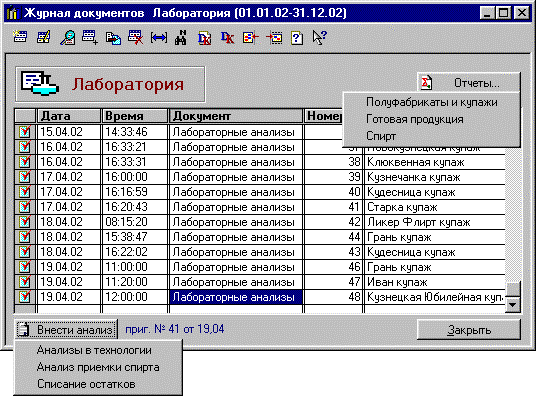Select cell Старка купаж
536x396 pixels.
[435, 207]
